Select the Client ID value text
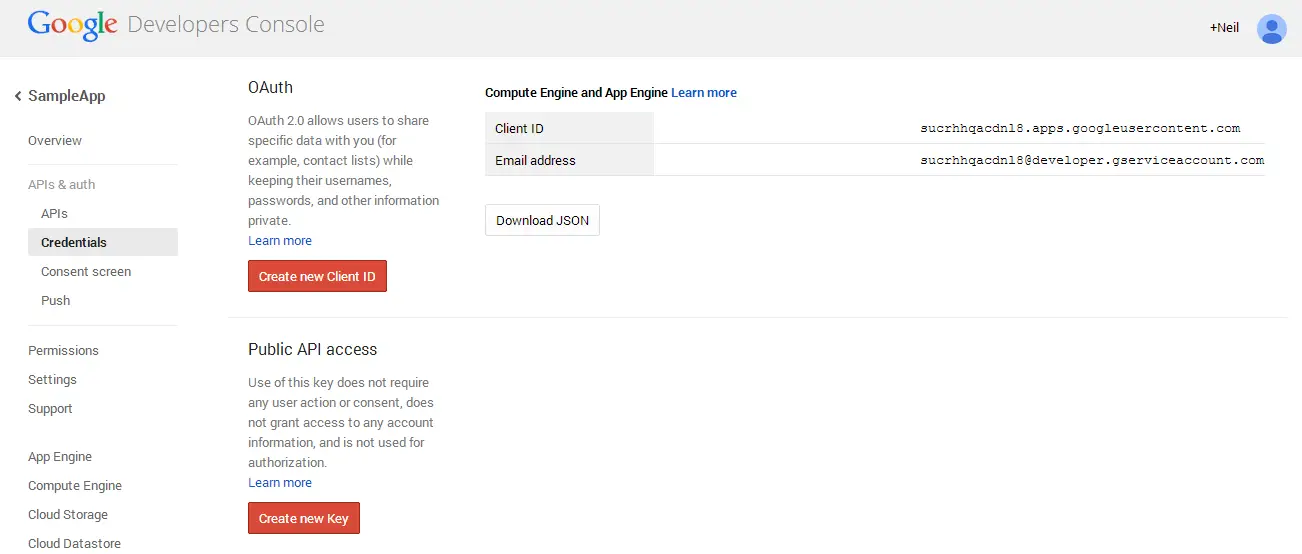 coord(1080,129)
